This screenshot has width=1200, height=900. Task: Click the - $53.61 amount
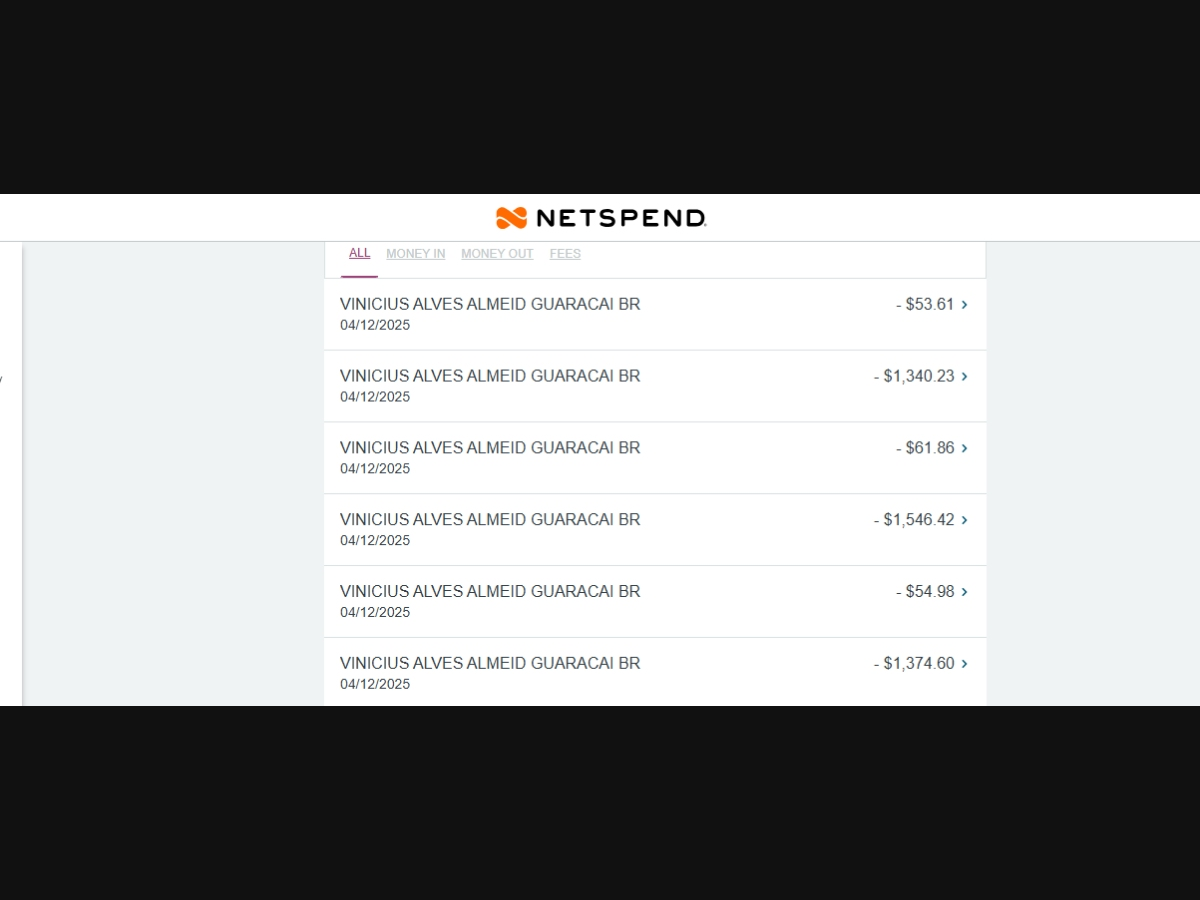pyautogui.click(x=925, y=304)
